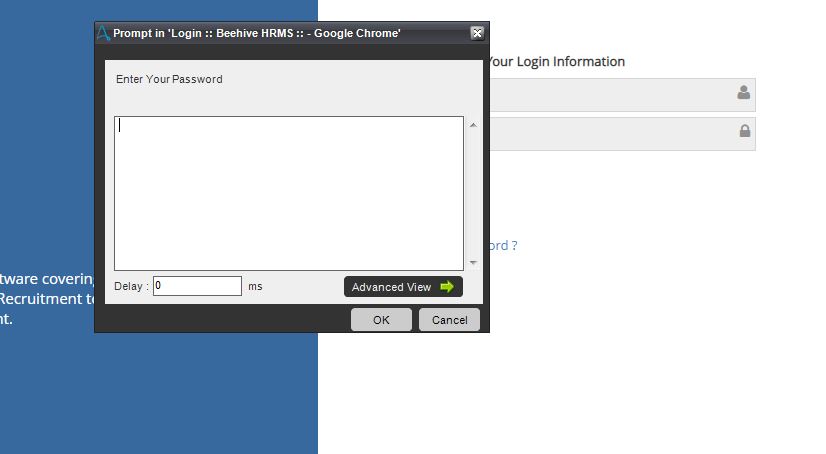The image size is (826, 454).
Task: Click the green arrow on Advanced View button
Action: [447, 287]
